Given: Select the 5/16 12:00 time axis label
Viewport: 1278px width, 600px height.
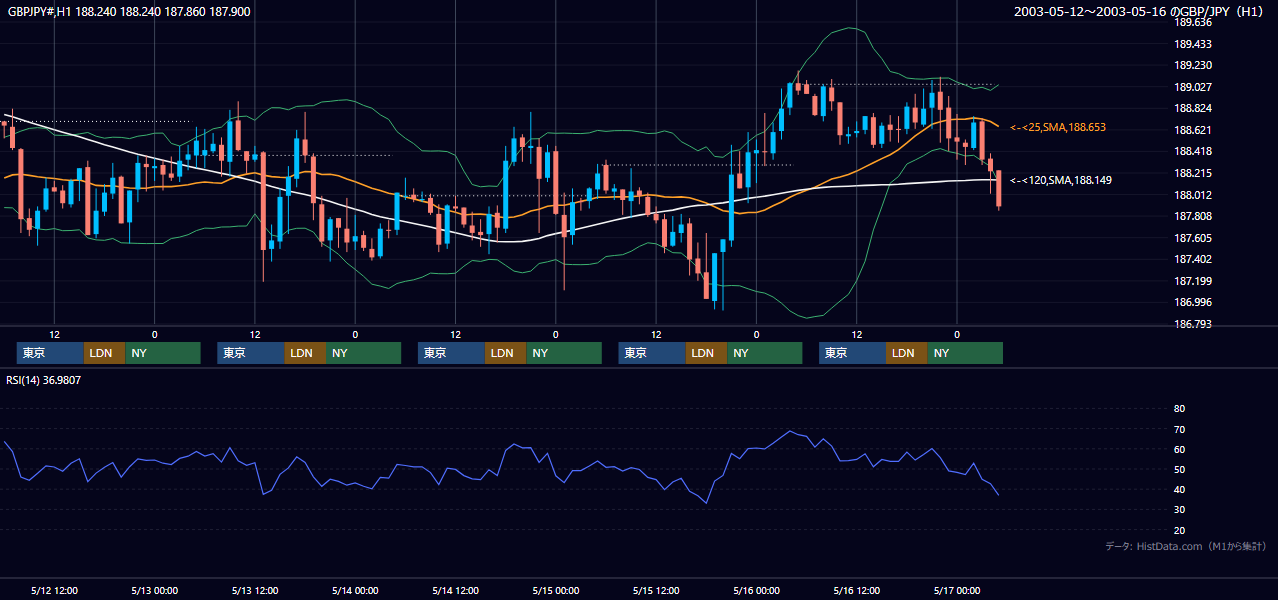Looking at the screenshot, I should point(856,590).
